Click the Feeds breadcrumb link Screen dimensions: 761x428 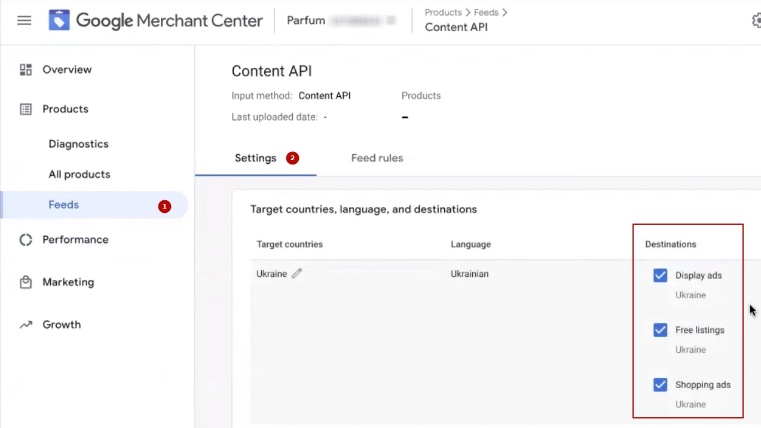(x=486, y=13)
